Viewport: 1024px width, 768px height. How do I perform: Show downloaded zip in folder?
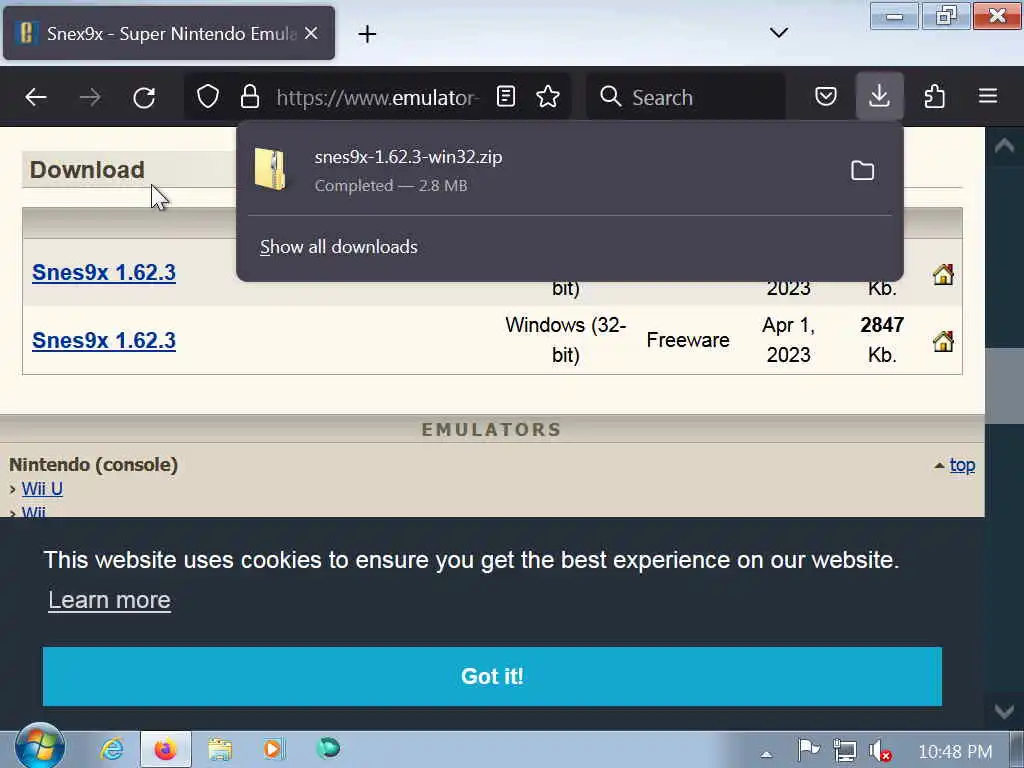[862, 170]
